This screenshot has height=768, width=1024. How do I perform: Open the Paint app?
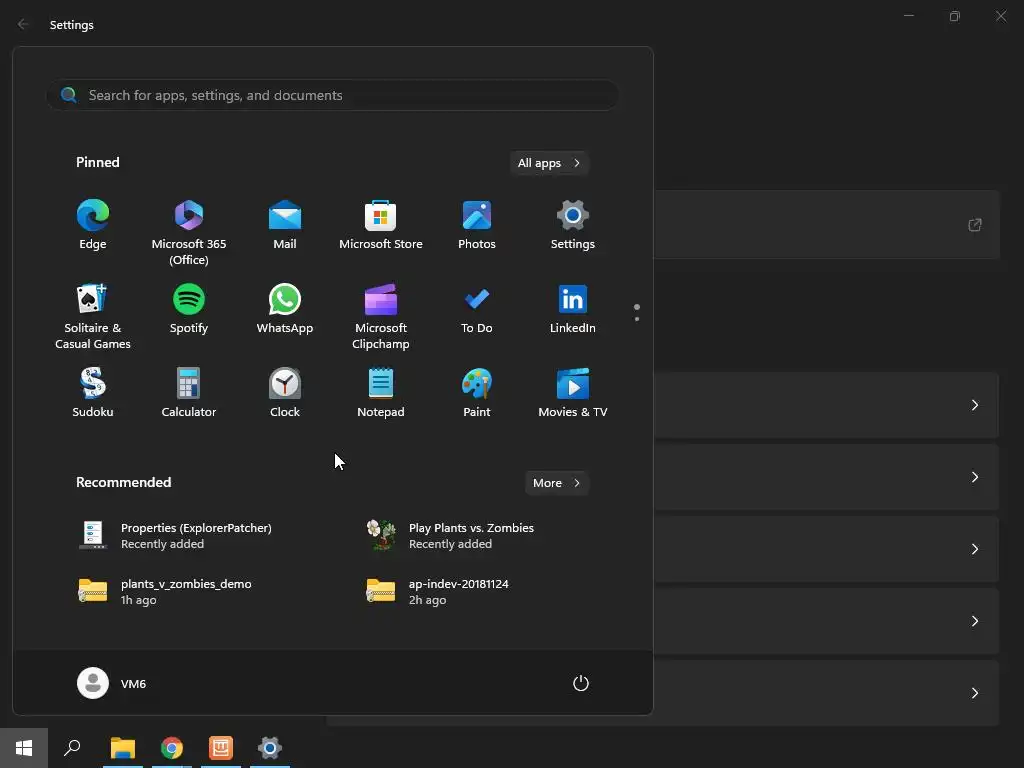pos(477,393)
